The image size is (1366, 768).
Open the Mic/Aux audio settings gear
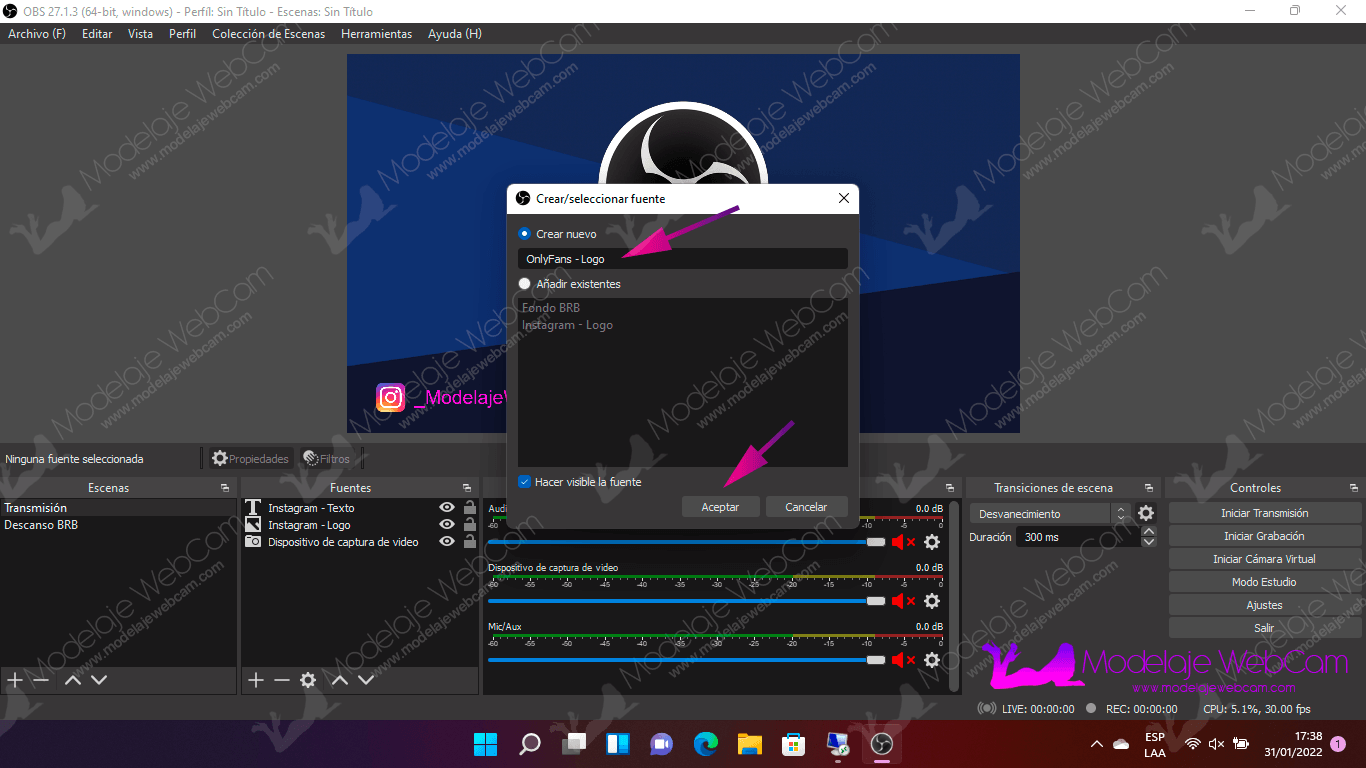pyautogui.click(x=932, y=660)
